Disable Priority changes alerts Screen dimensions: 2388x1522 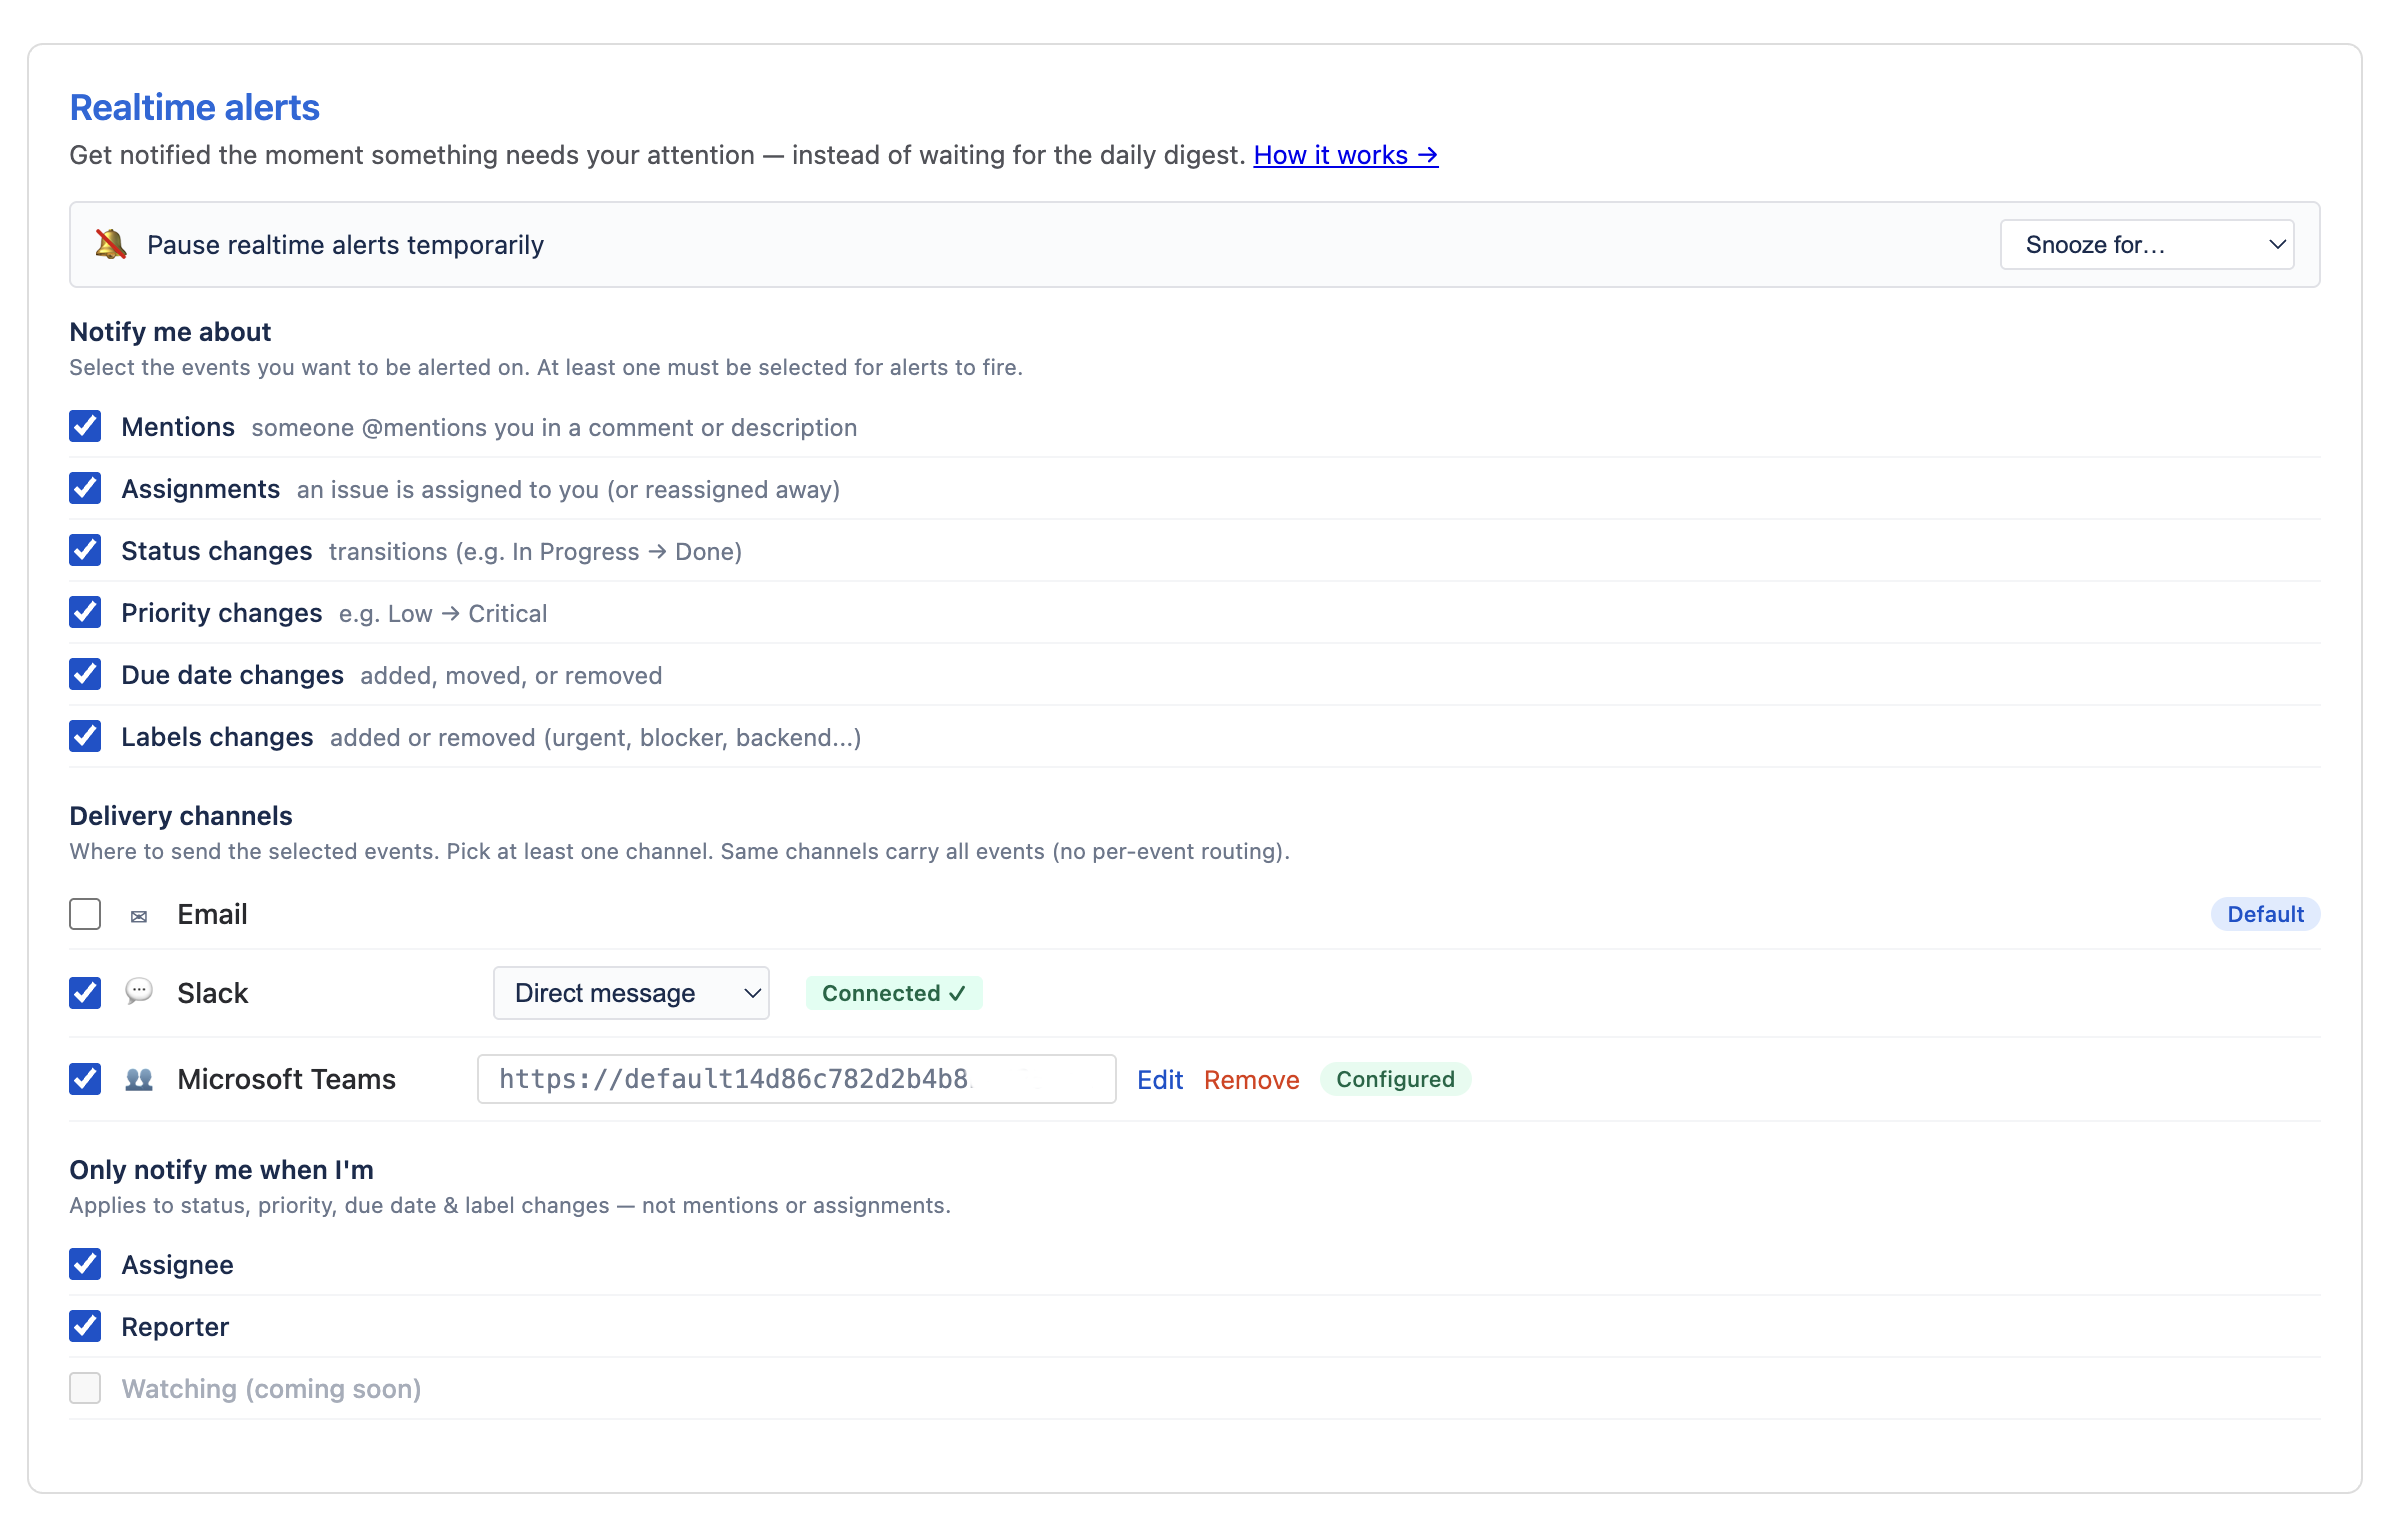(85, 612)
